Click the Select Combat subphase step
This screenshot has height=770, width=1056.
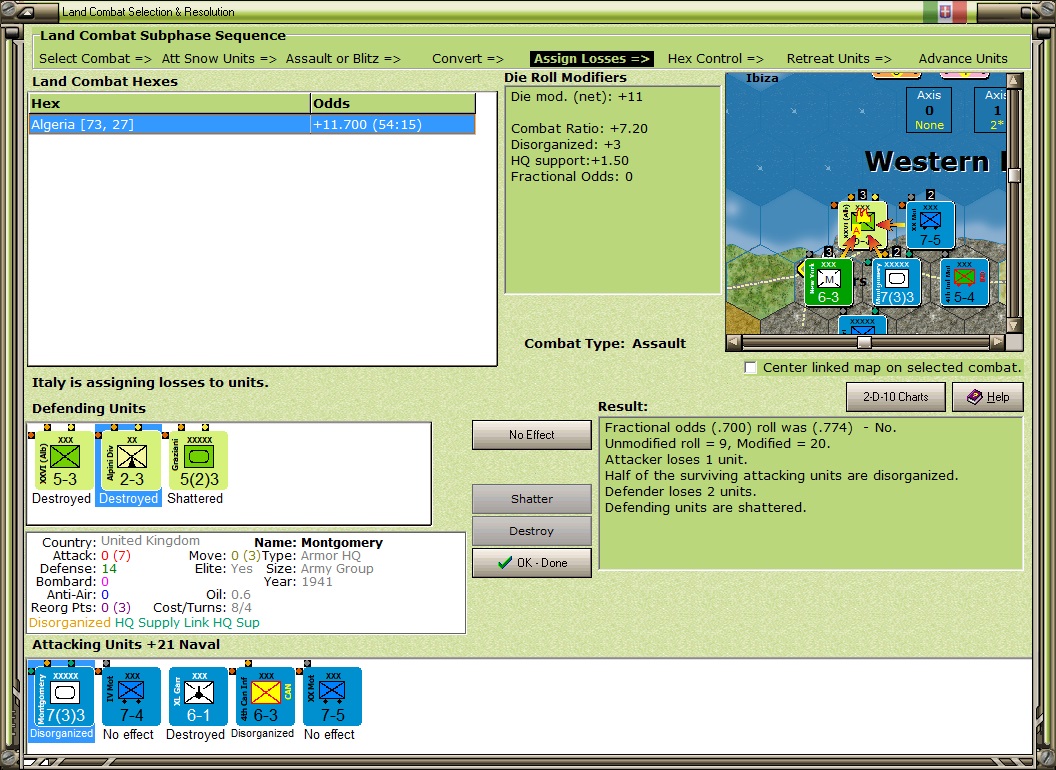click(x=95, y=59)
